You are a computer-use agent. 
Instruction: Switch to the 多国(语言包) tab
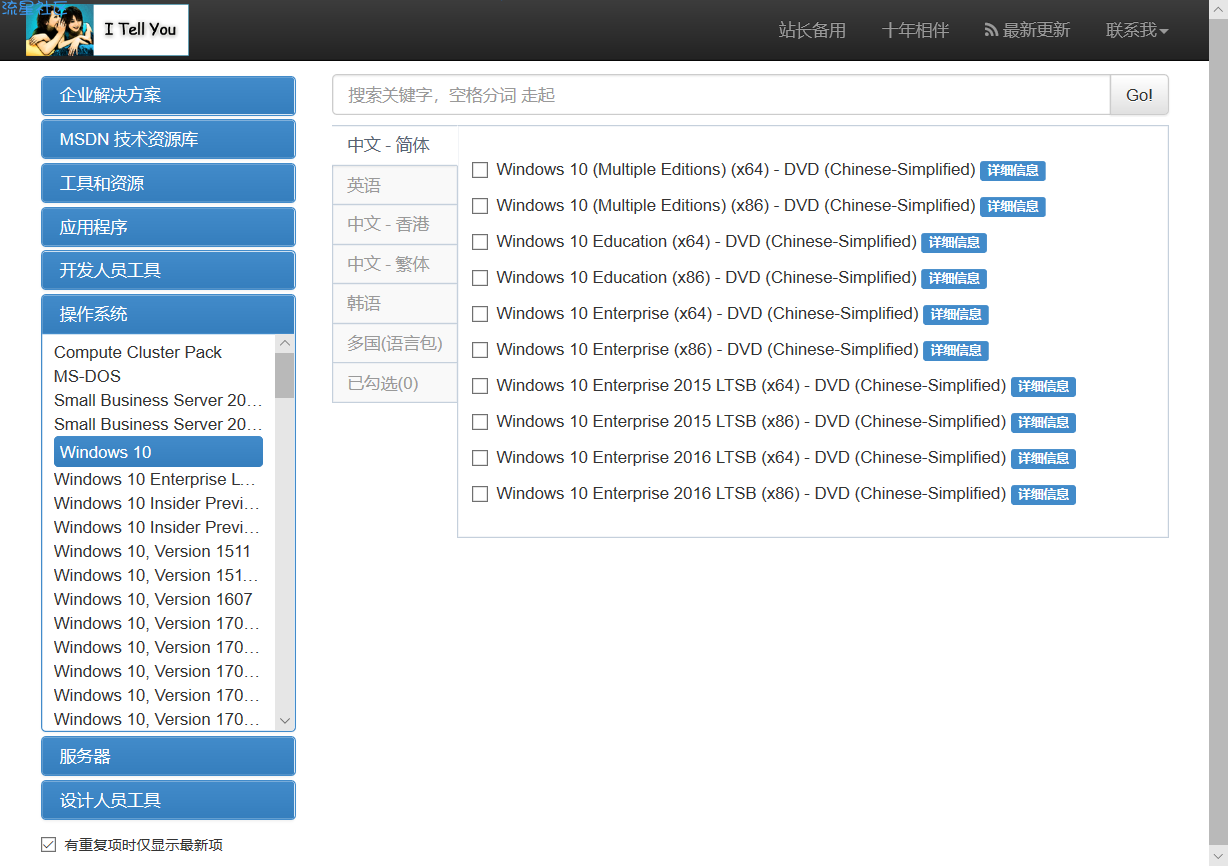[395, 343]
